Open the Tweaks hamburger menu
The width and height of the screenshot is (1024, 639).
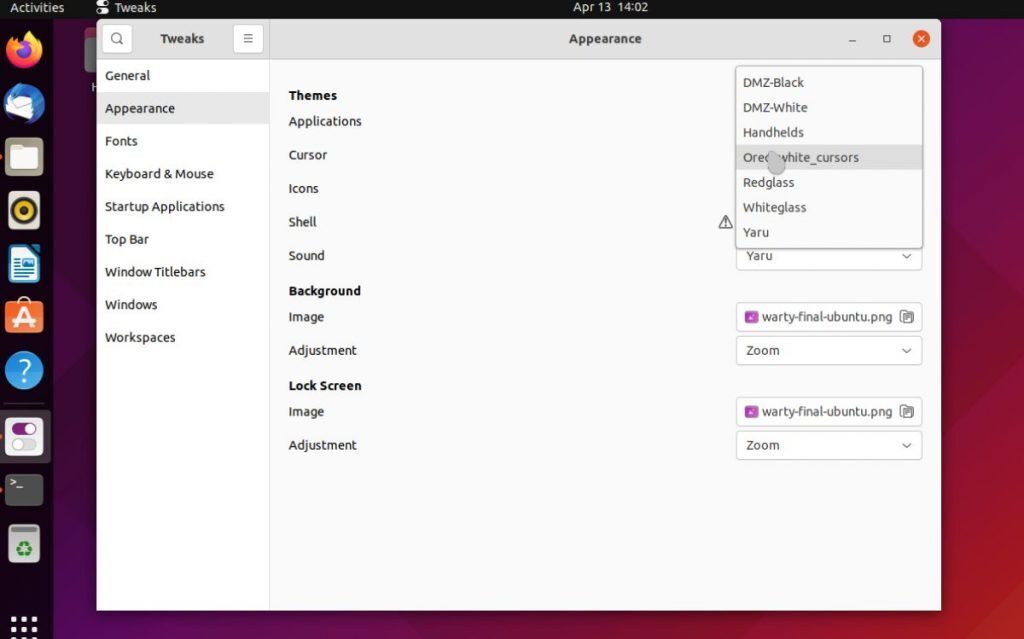[x=247, y=38]
